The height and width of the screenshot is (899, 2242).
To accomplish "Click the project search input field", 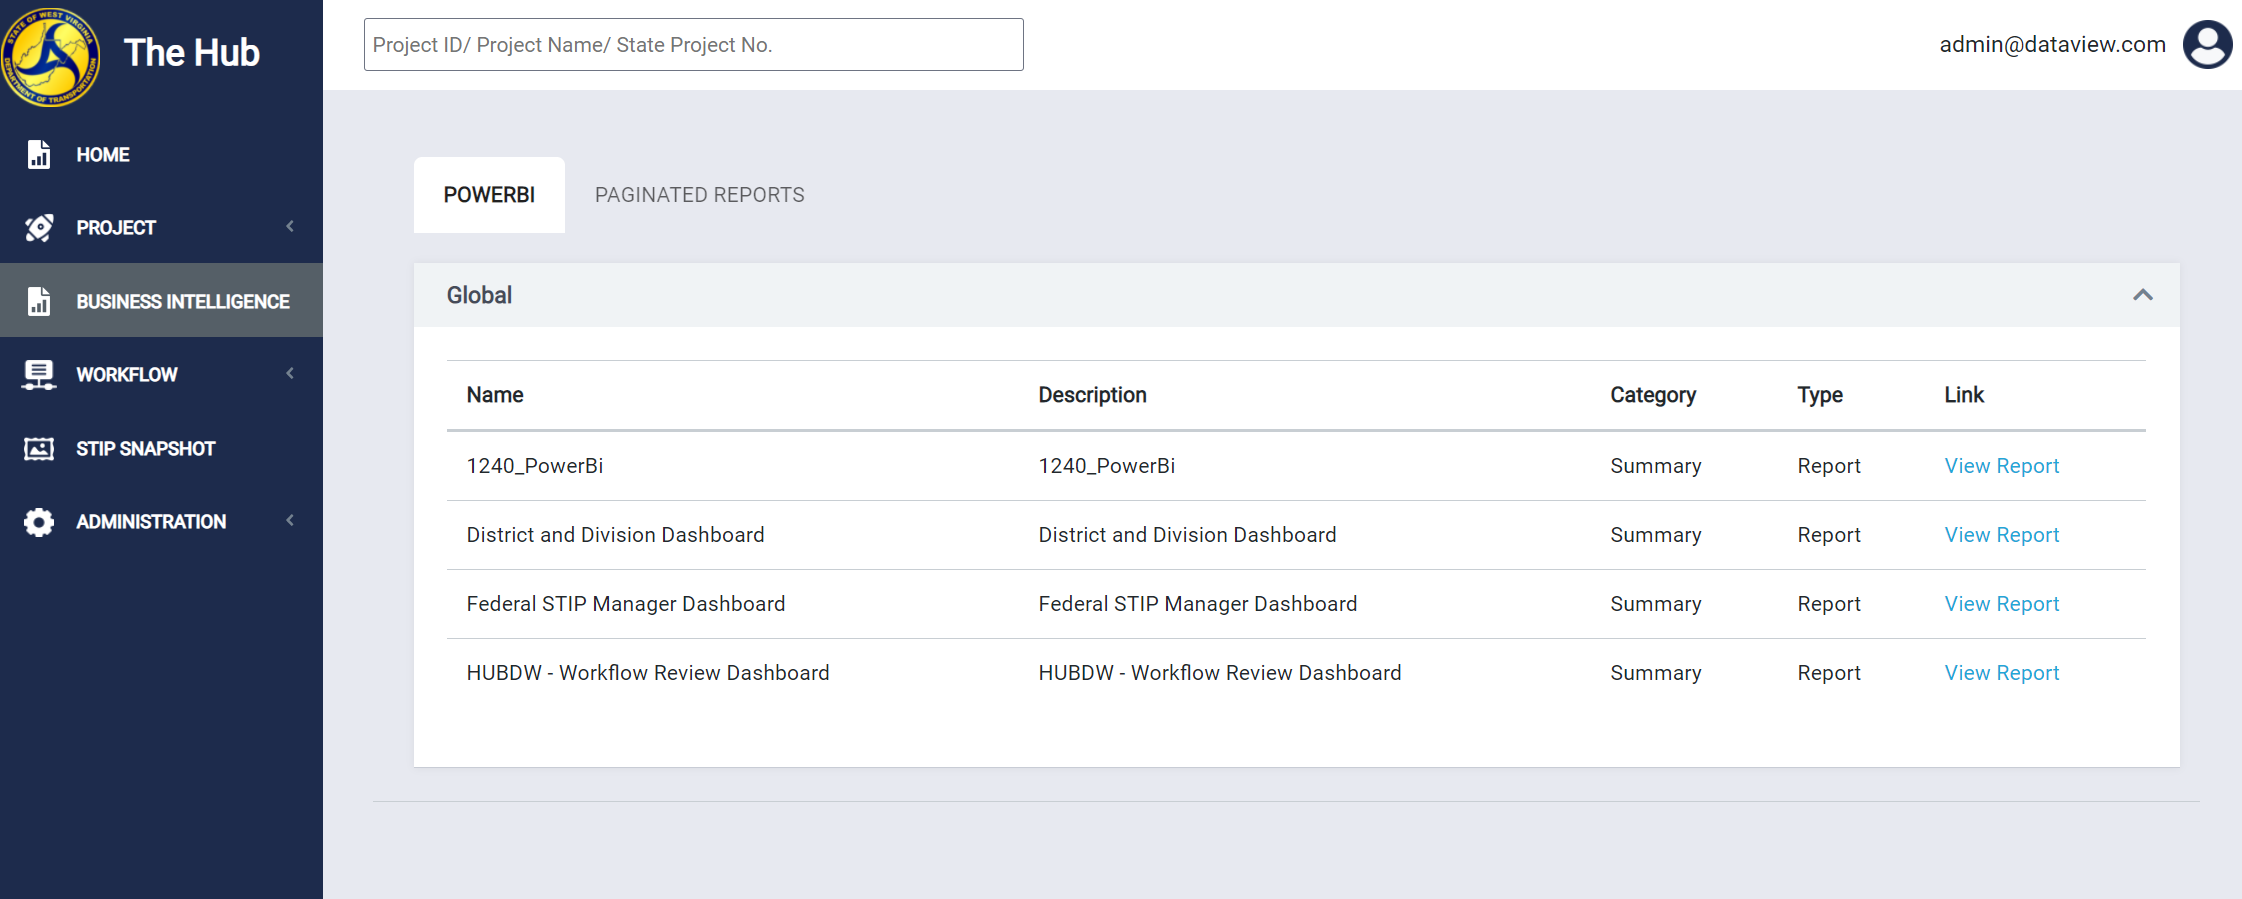I will pyautogui.click(x=693, y=45).
